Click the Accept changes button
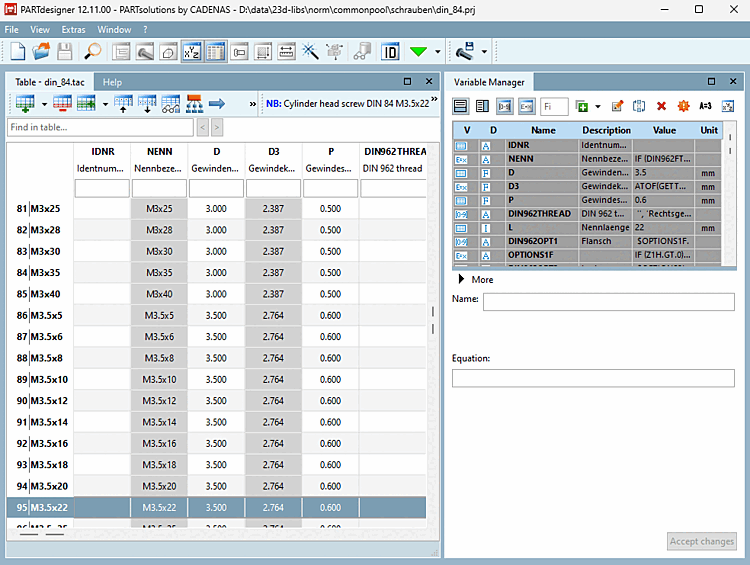750x565 pixels. tap(701, 541)
